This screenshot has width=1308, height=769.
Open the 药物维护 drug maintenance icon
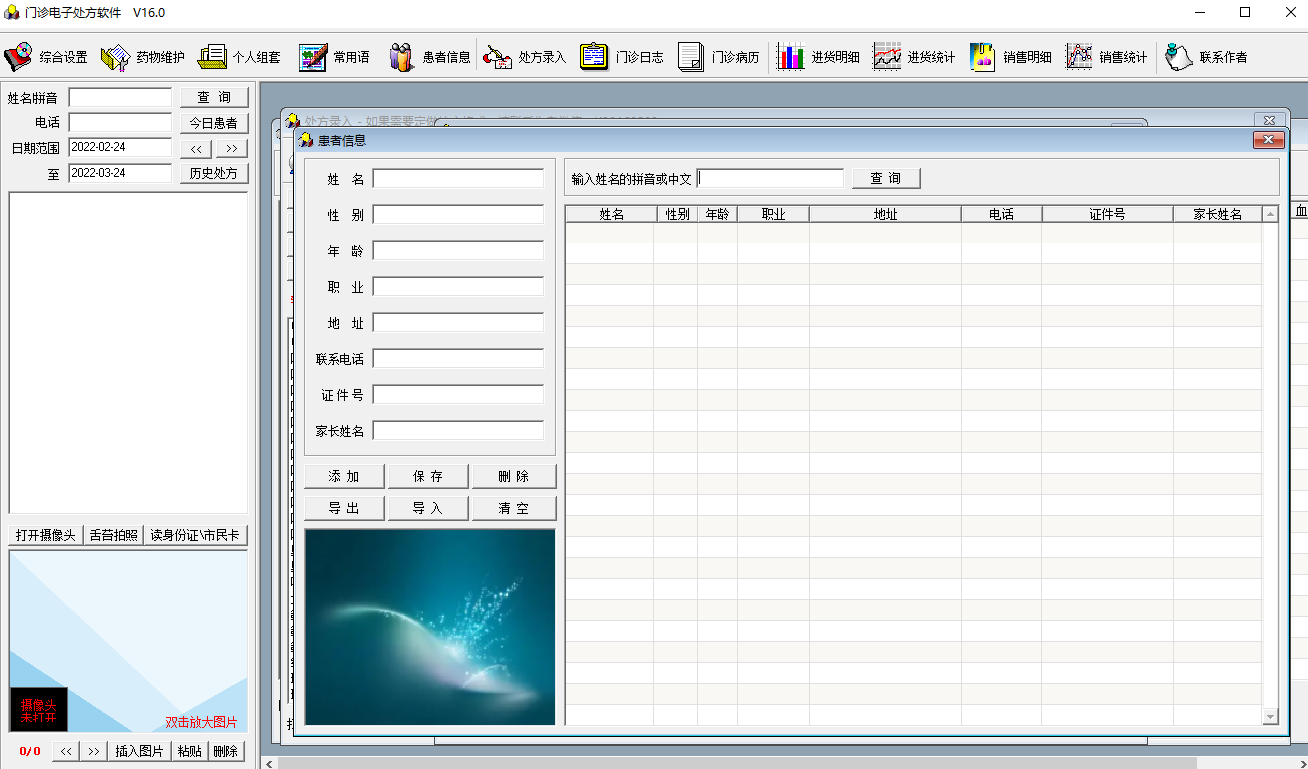coord(116,57)
